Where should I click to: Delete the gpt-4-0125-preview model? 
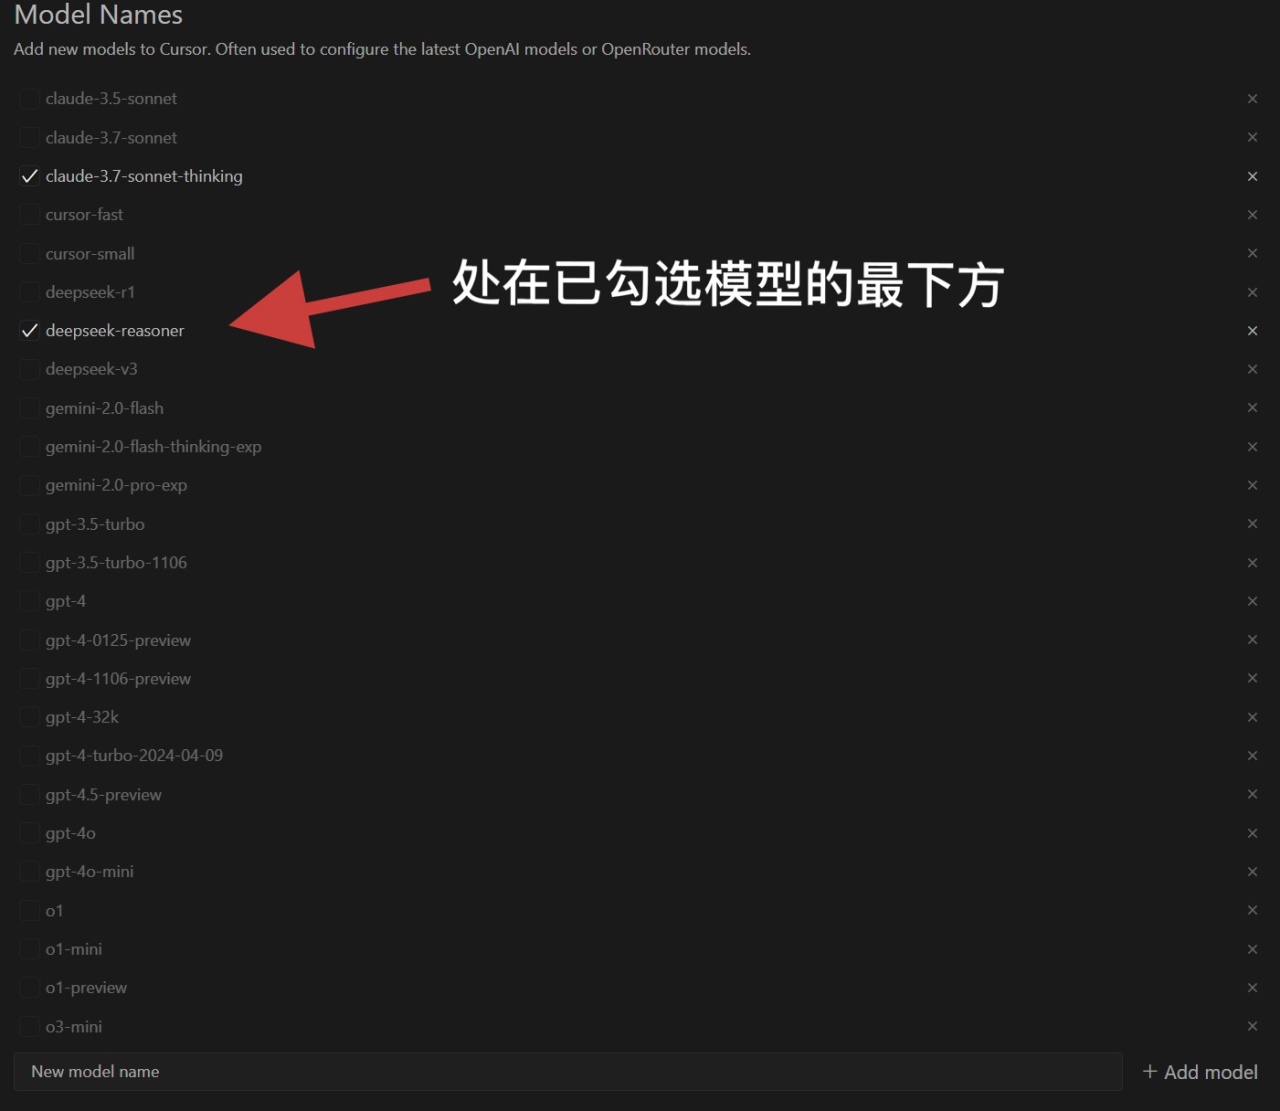tap(1252, 640)
